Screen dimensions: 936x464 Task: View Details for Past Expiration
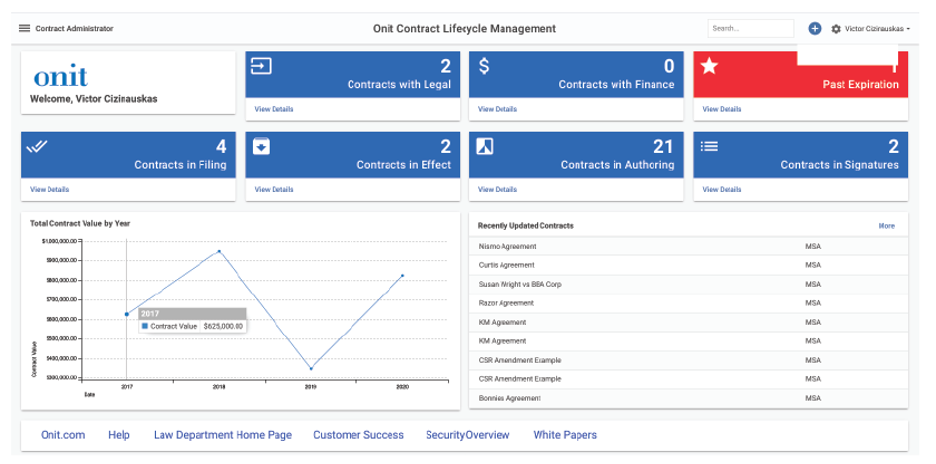pyautogui.click(x=722, y=109)
